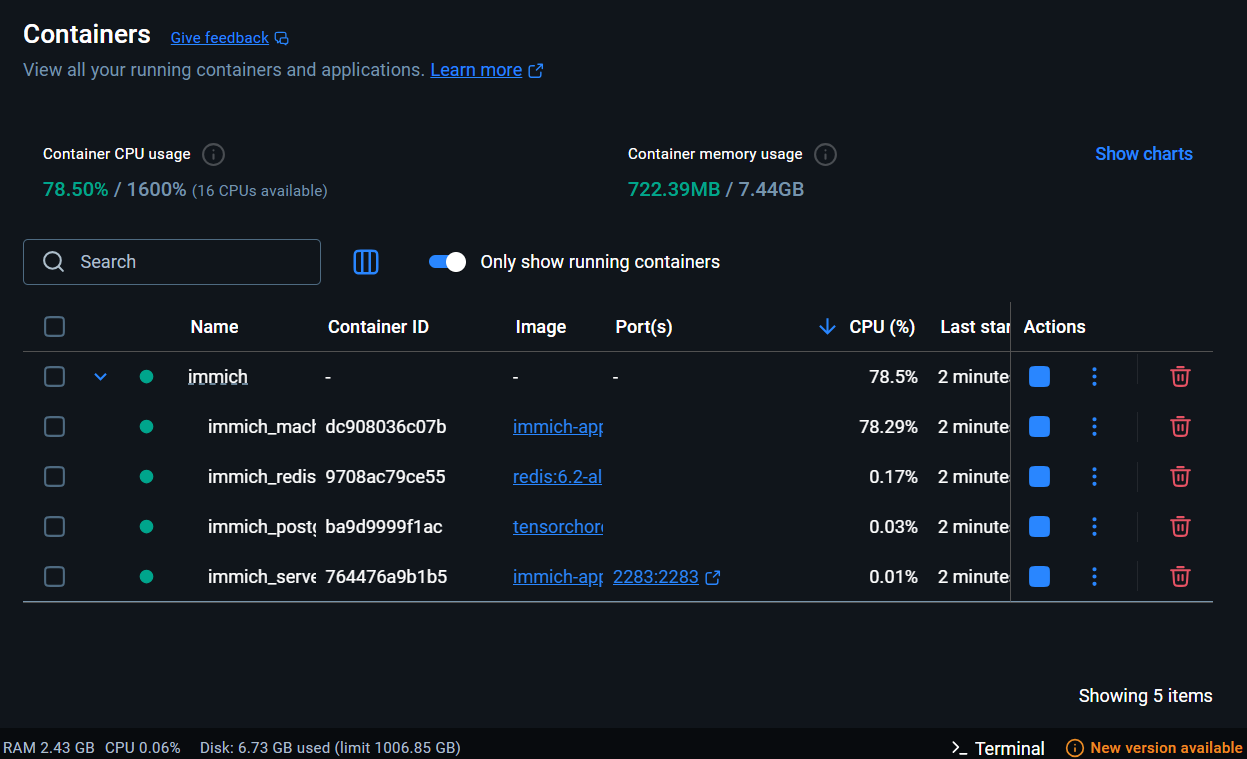The height and width of the screenshot is (759, 1247).
Task: Open the 2283:2283 port link
Action: (656, 577)
